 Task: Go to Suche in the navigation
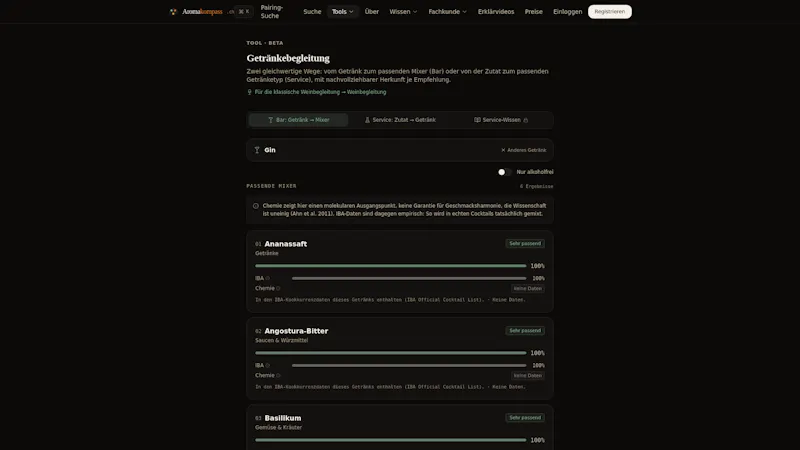312,12
